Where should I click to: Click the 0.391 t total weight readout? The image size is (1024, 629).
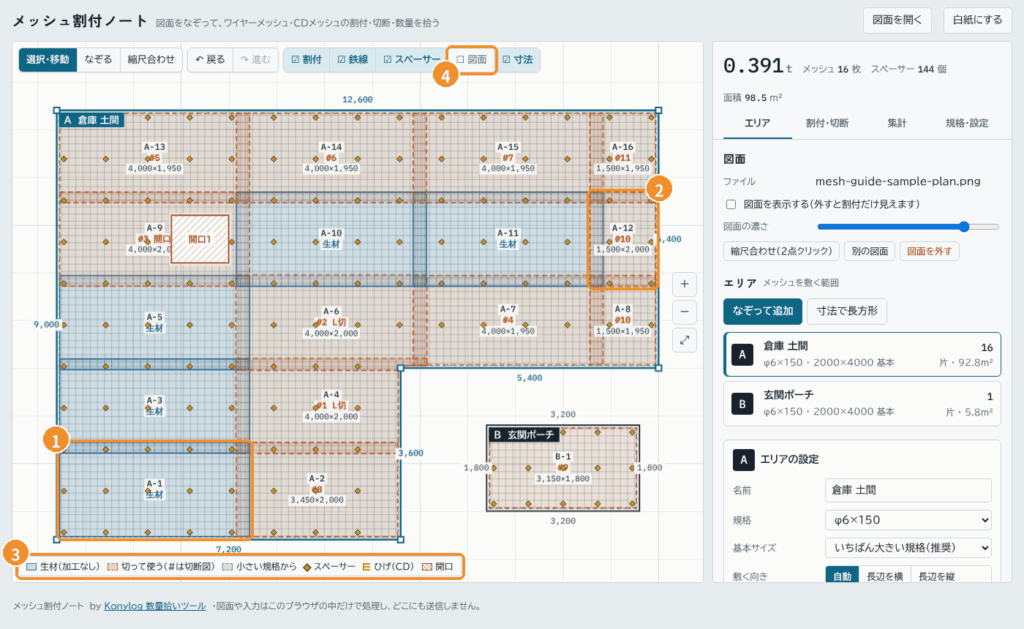(x=758, y=66)
